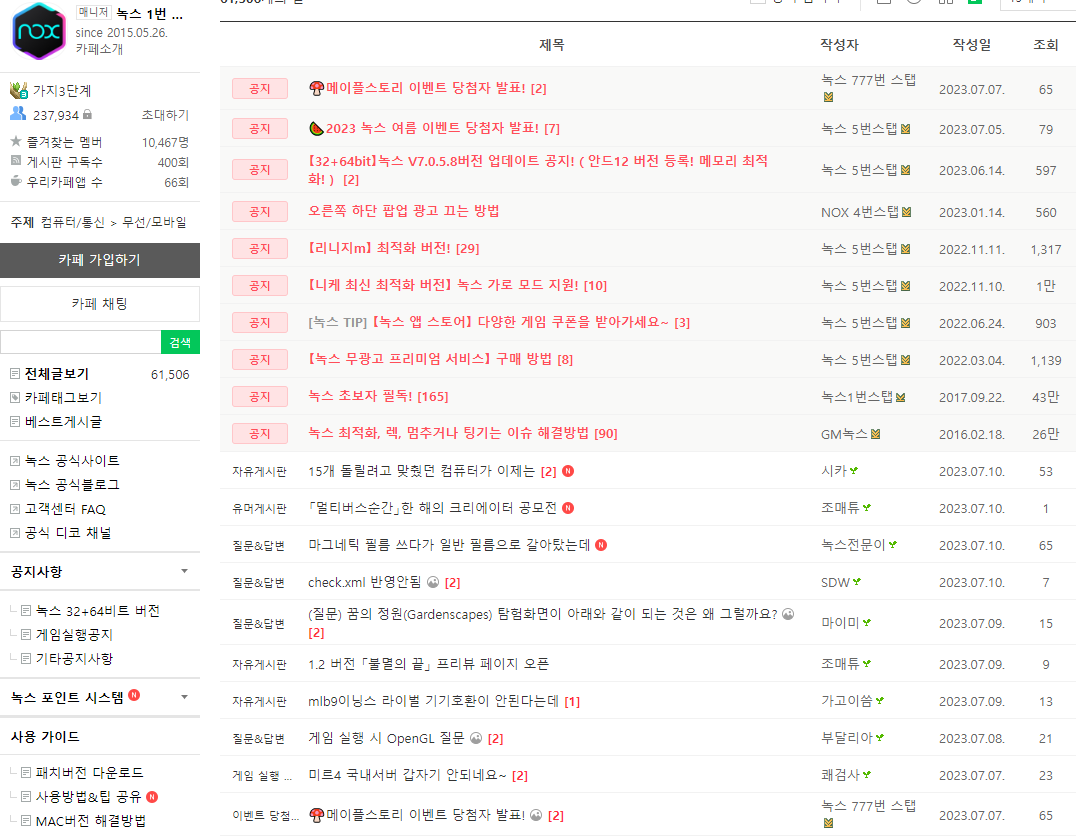The width and height of the screenshot is (1076, 839).
Task: Open the 카페소개 link
Action: pos(99,49)
